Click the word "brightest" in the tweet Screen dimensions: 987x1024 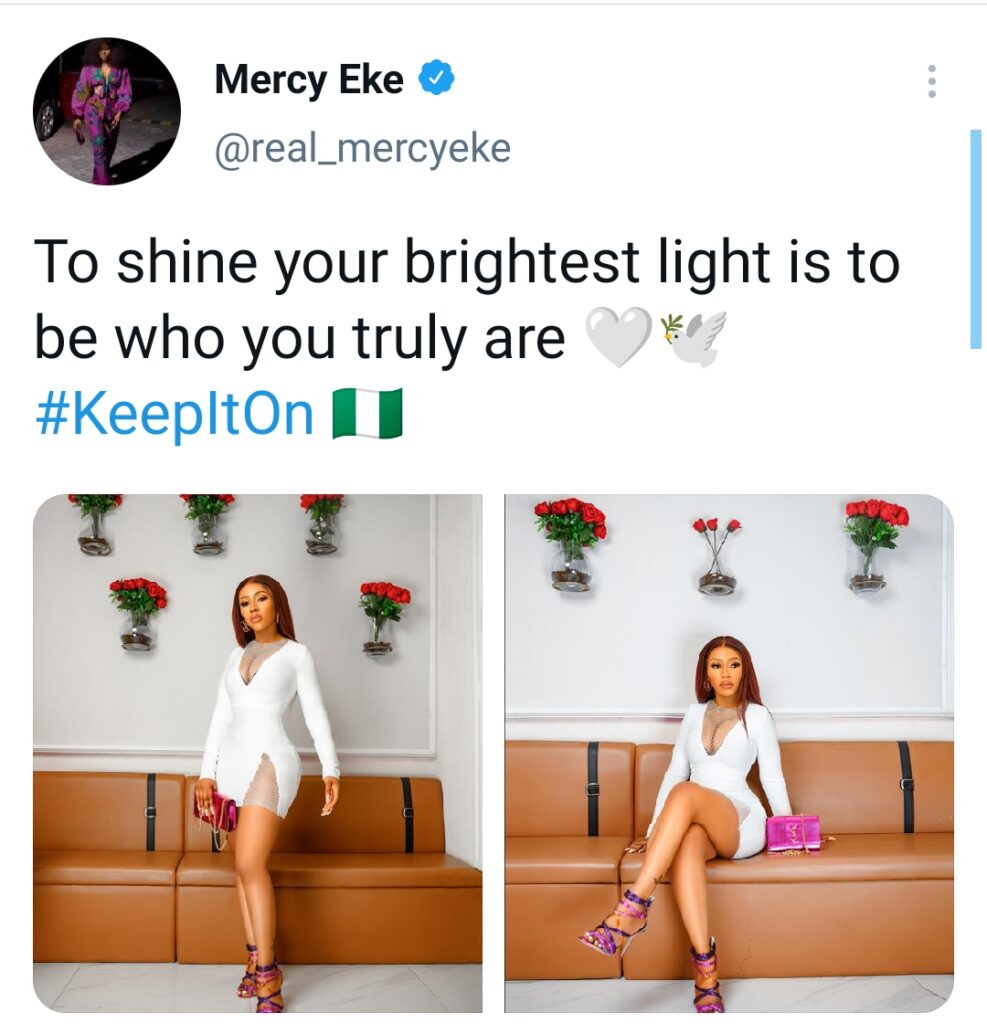click(522, 262)
